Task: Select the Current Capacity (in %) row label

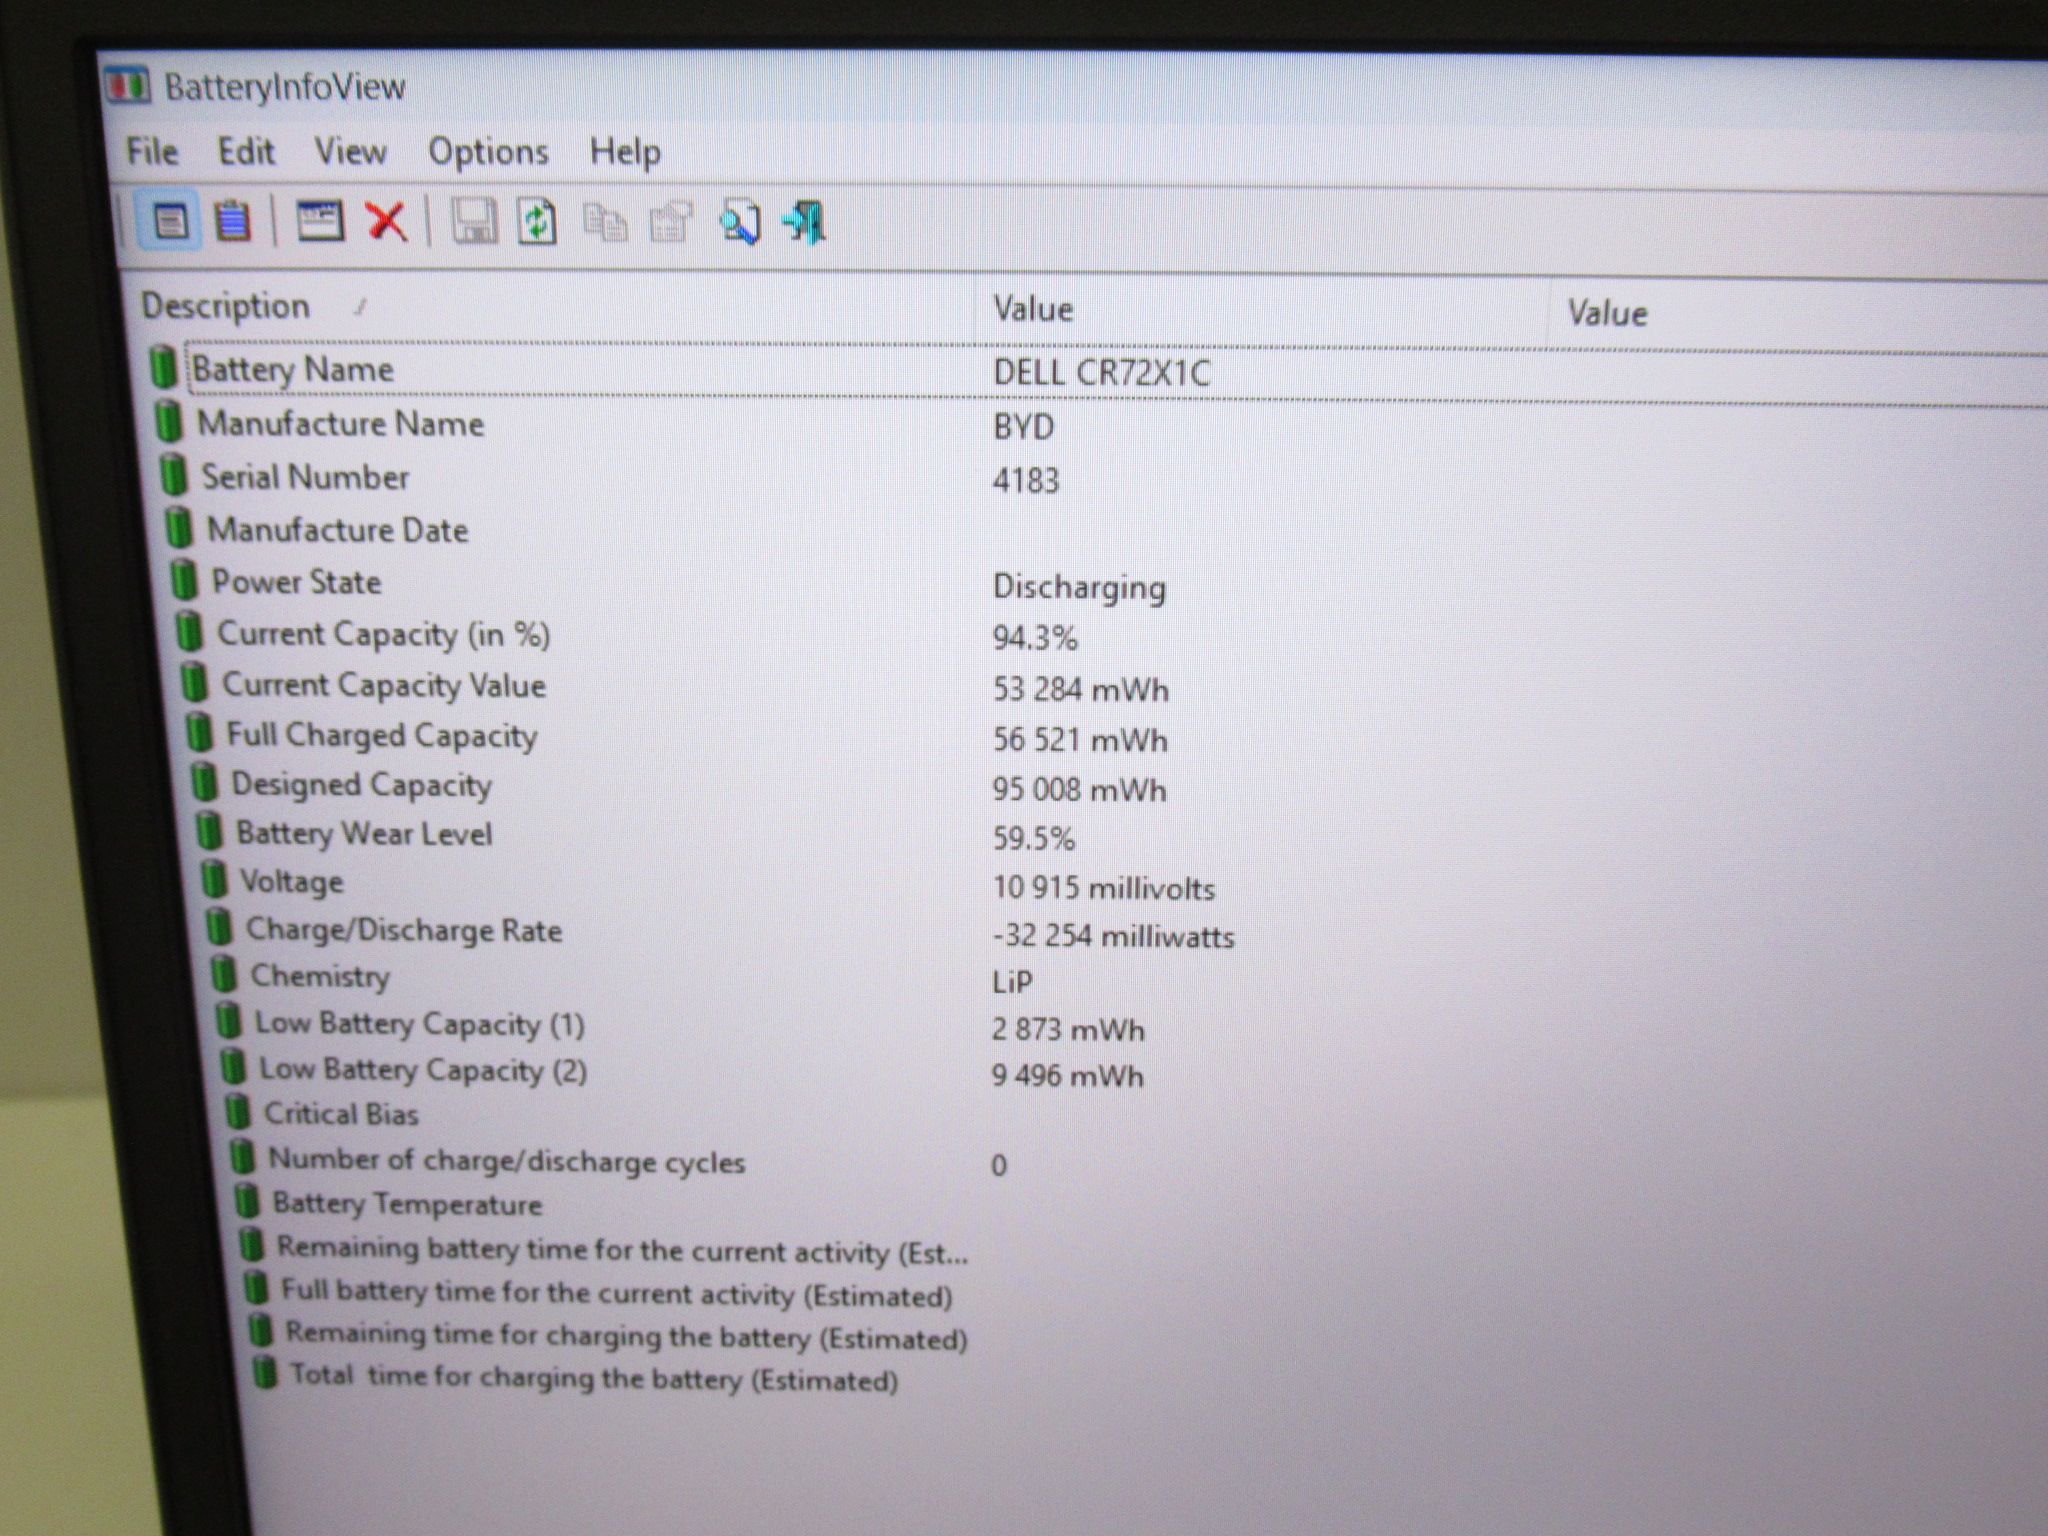Action: (x=384, y=634)
